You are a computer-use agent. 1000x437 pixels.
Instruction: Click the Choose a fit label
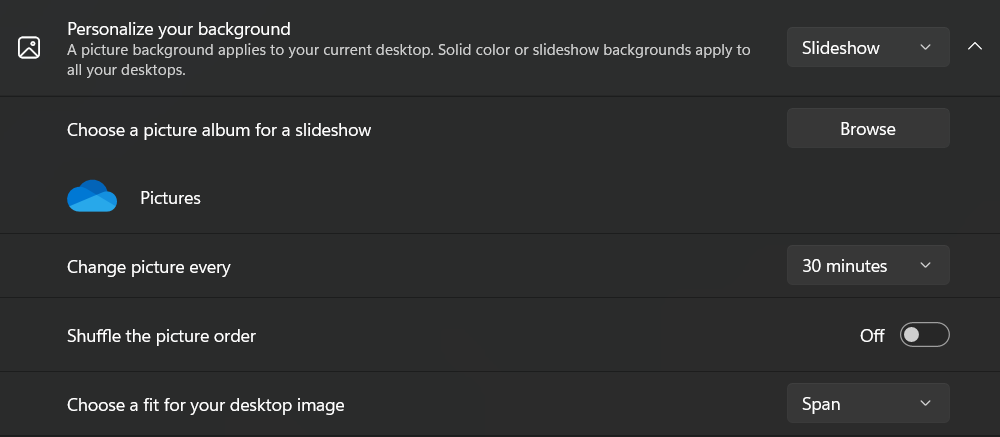click(x=205, y=405)
